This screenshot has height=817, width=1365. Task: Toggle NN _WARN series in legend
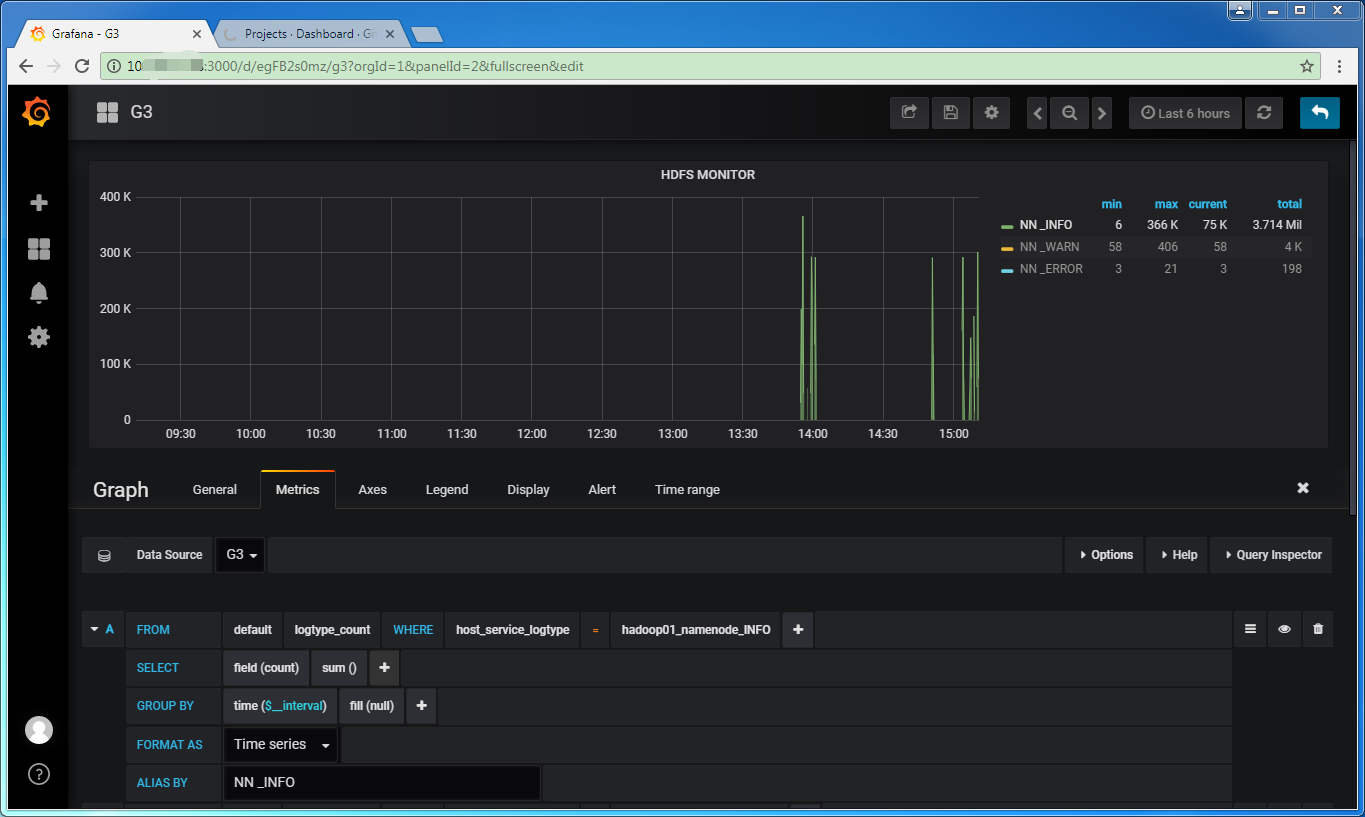click(1049, 247)
